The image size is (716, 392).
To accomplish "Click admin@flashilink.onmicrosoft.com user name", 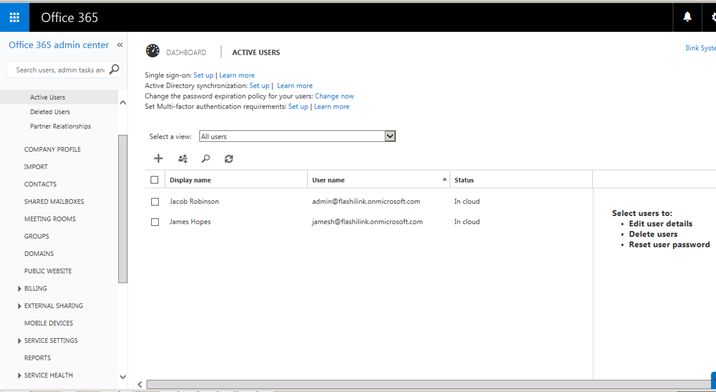I will pos(366,201).
